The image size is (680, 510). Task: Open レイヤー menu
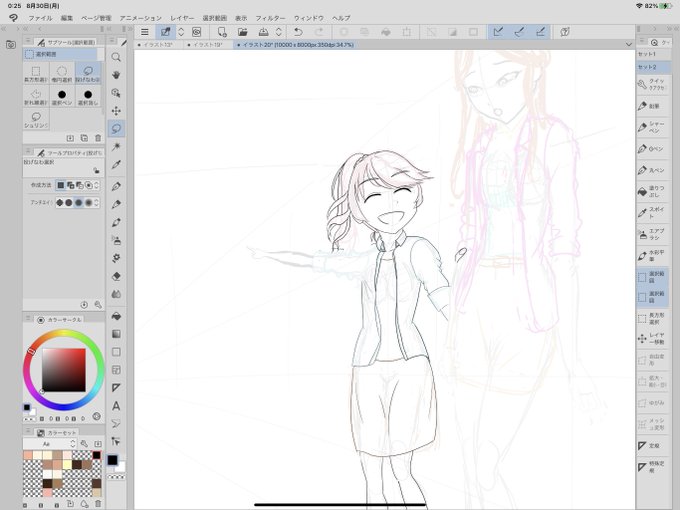tap(182, 18)
